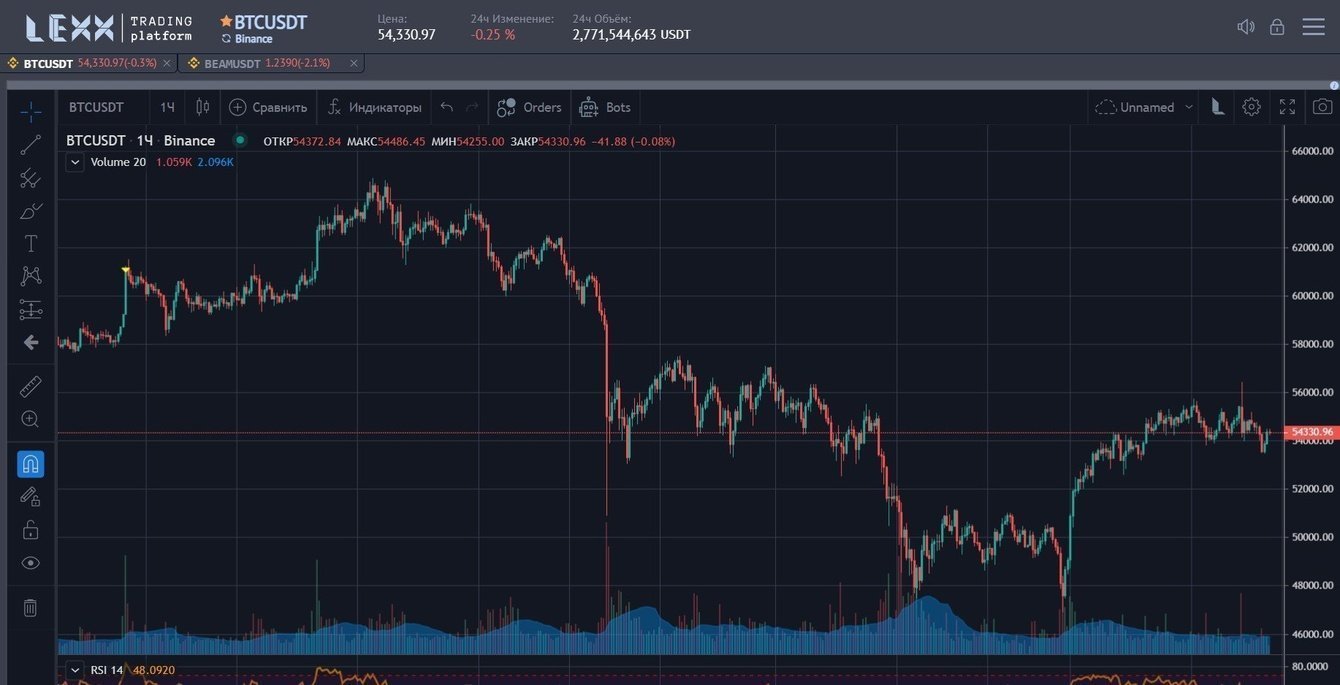This screenshot has height=685, width=1340.
Task: Open chart settings gear
Action: 1251,107
